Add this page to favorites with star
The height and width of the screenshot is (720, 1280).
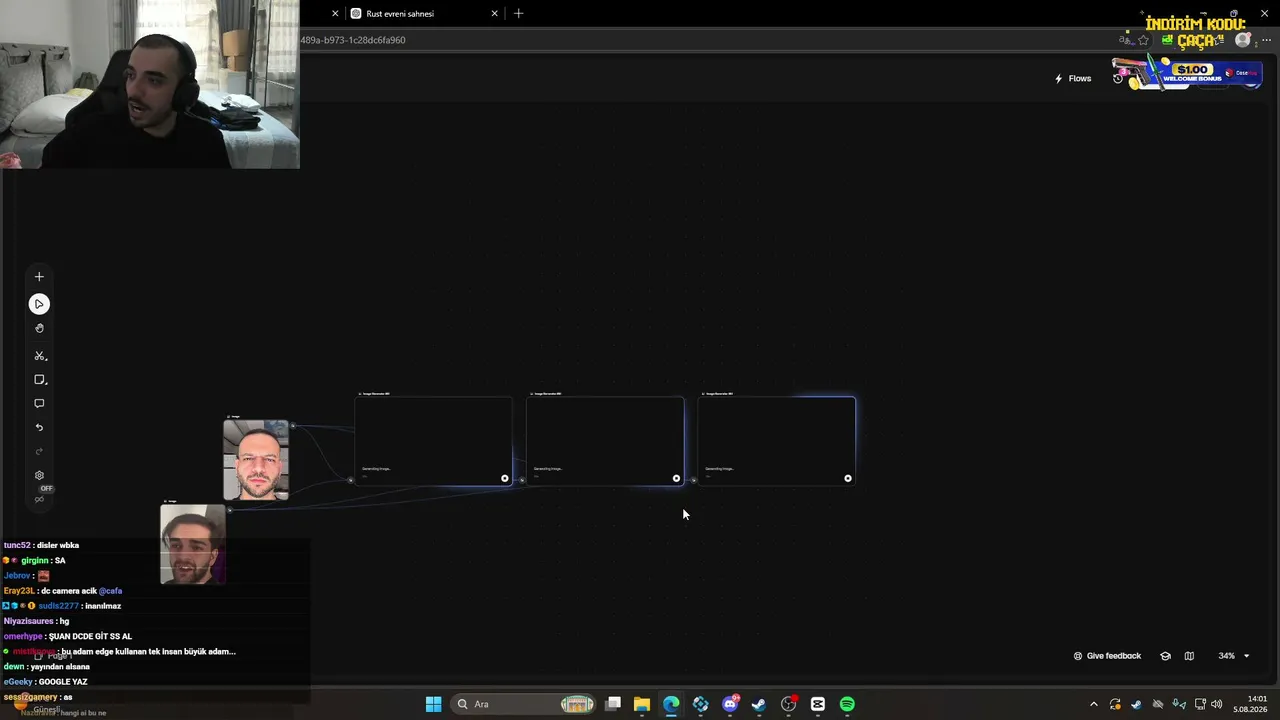(1143, 40)
